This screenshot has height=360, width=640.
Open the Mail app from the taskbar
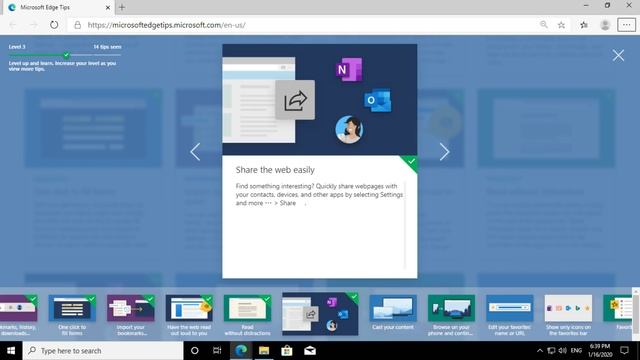coord(310,351)
